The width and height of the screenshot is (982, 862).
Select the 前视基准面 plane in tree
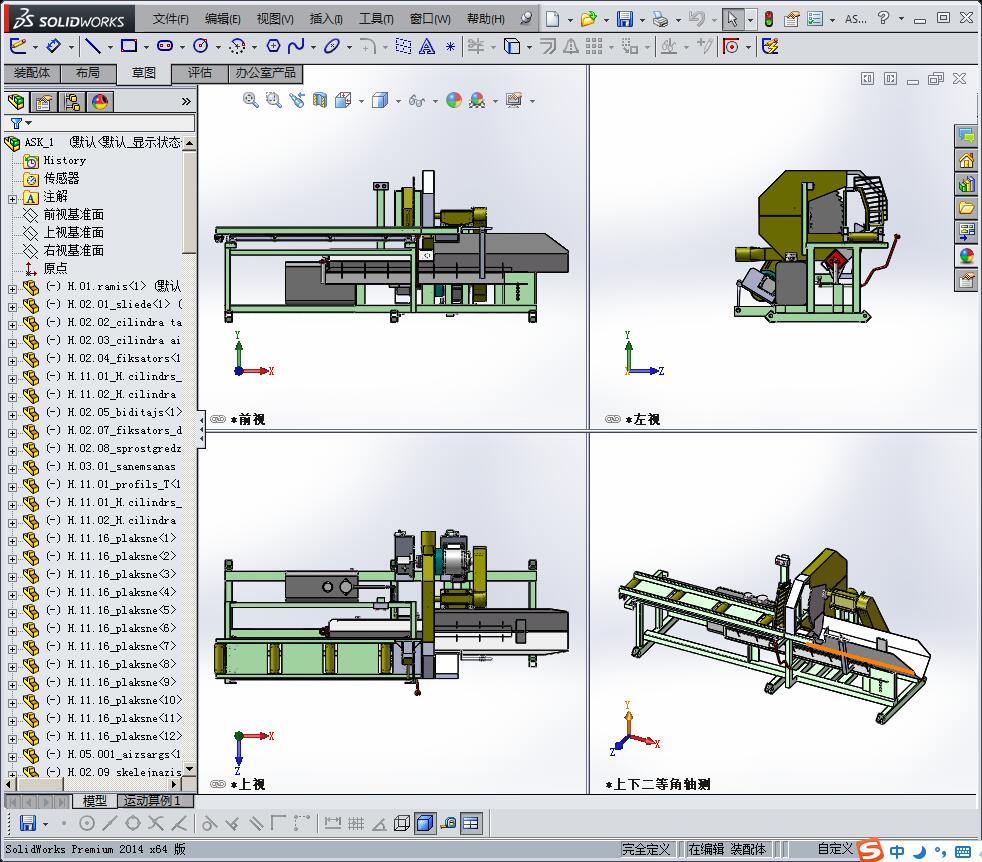click(x=73, y=215)
